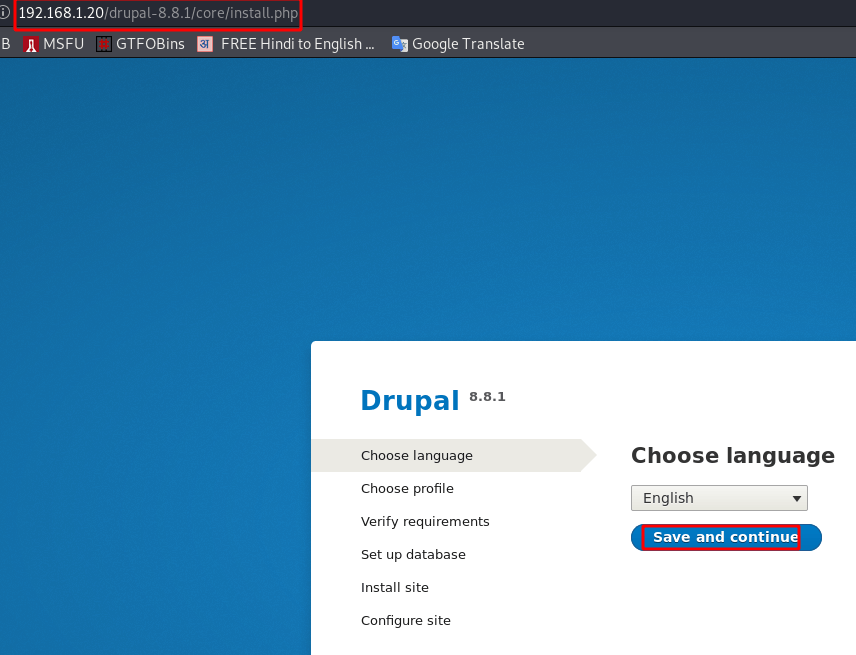Focus the address bar showing install.php URL

[158, 13]
